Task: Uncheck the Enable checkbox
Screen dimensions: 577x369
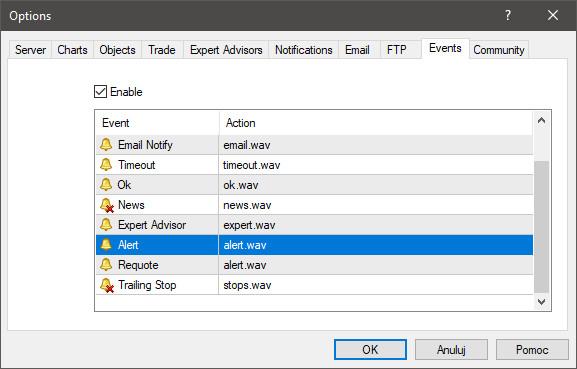Action: coord(100,92)
